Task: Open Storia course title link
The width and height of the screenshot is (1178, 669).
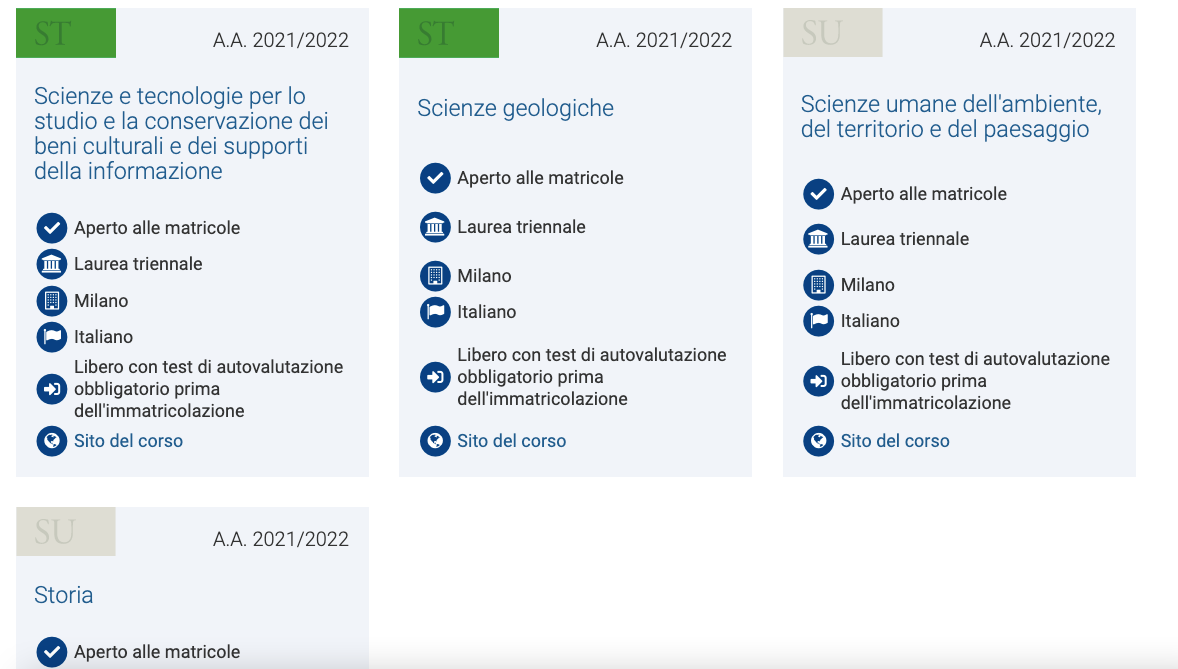Action: (x=64, y=595)
